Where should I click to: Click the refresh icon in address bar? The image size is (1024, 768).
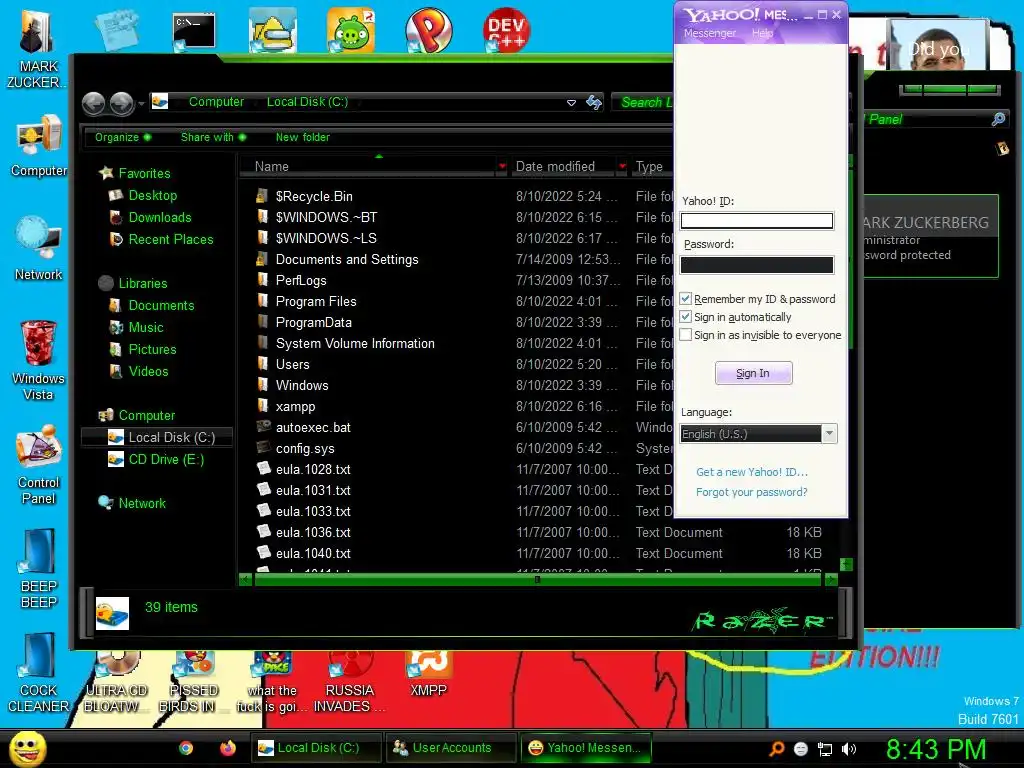coord(594,103)
